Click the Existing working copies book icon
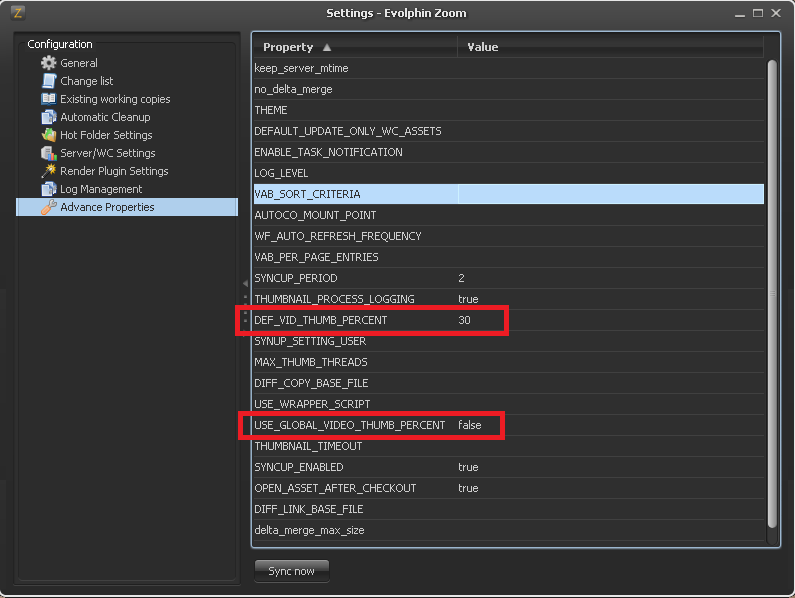795x598 pixels. [x=49, y=99]
